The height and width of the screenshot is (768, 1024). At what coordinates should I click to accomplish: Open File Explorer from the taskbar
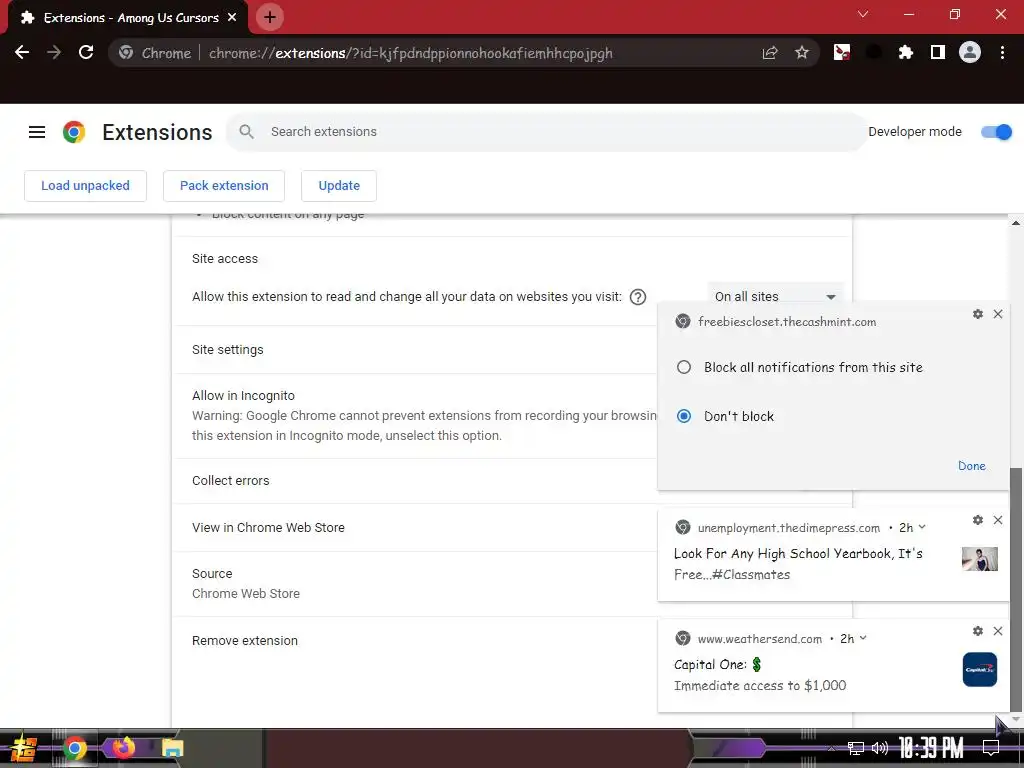click(x=172, y=748)
